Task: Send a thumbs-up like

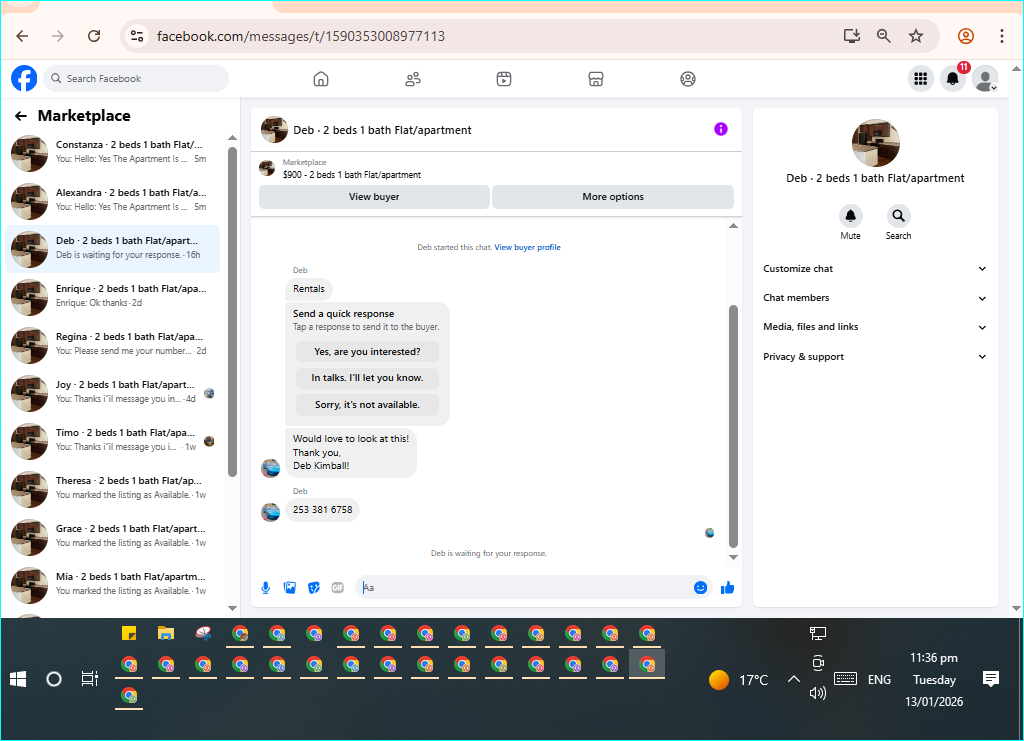Action: point(728,588)
